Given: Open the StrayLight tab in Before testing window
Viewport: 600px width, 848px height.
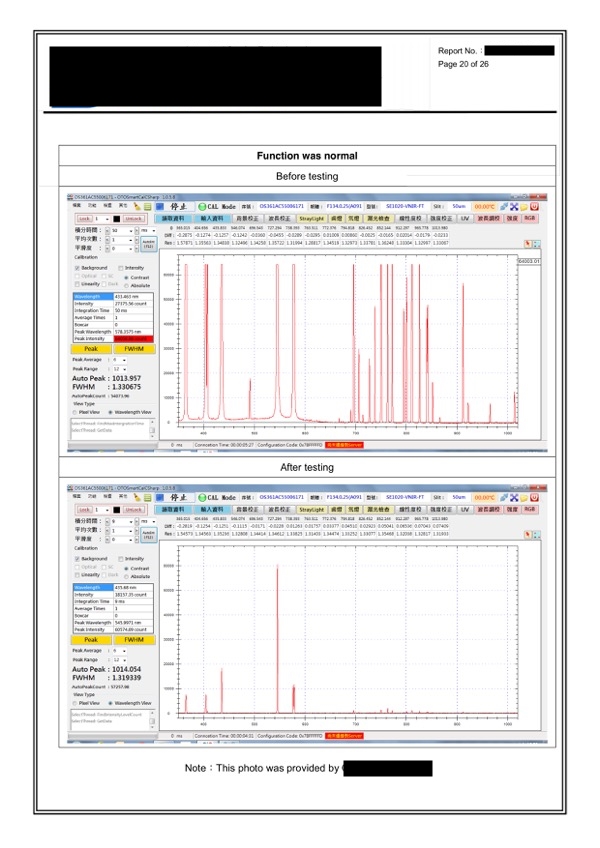Looking at the screenshot, I should coord(312,219).
